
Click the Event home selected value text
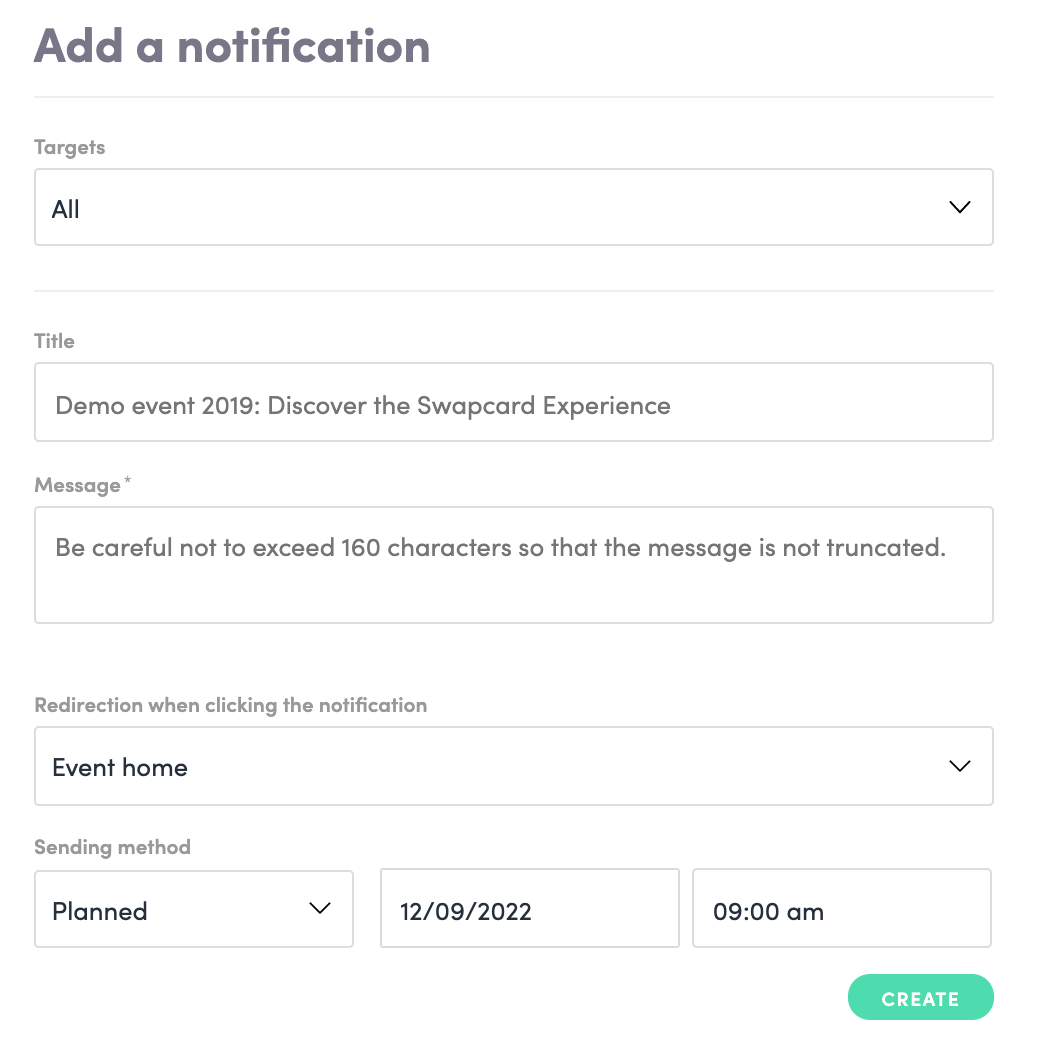(x=120, y=767)
